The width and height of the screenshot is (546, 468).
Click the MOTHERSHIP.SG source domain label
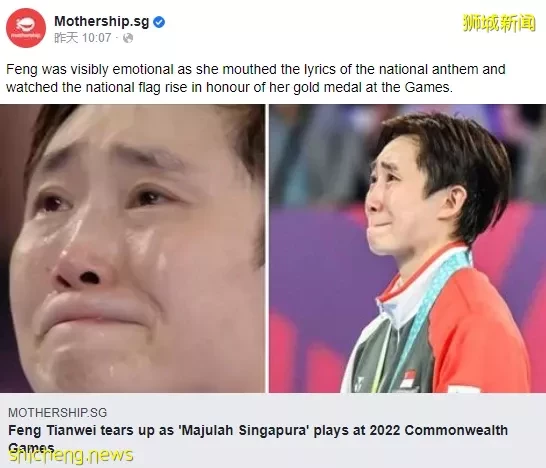pos(57,413)
